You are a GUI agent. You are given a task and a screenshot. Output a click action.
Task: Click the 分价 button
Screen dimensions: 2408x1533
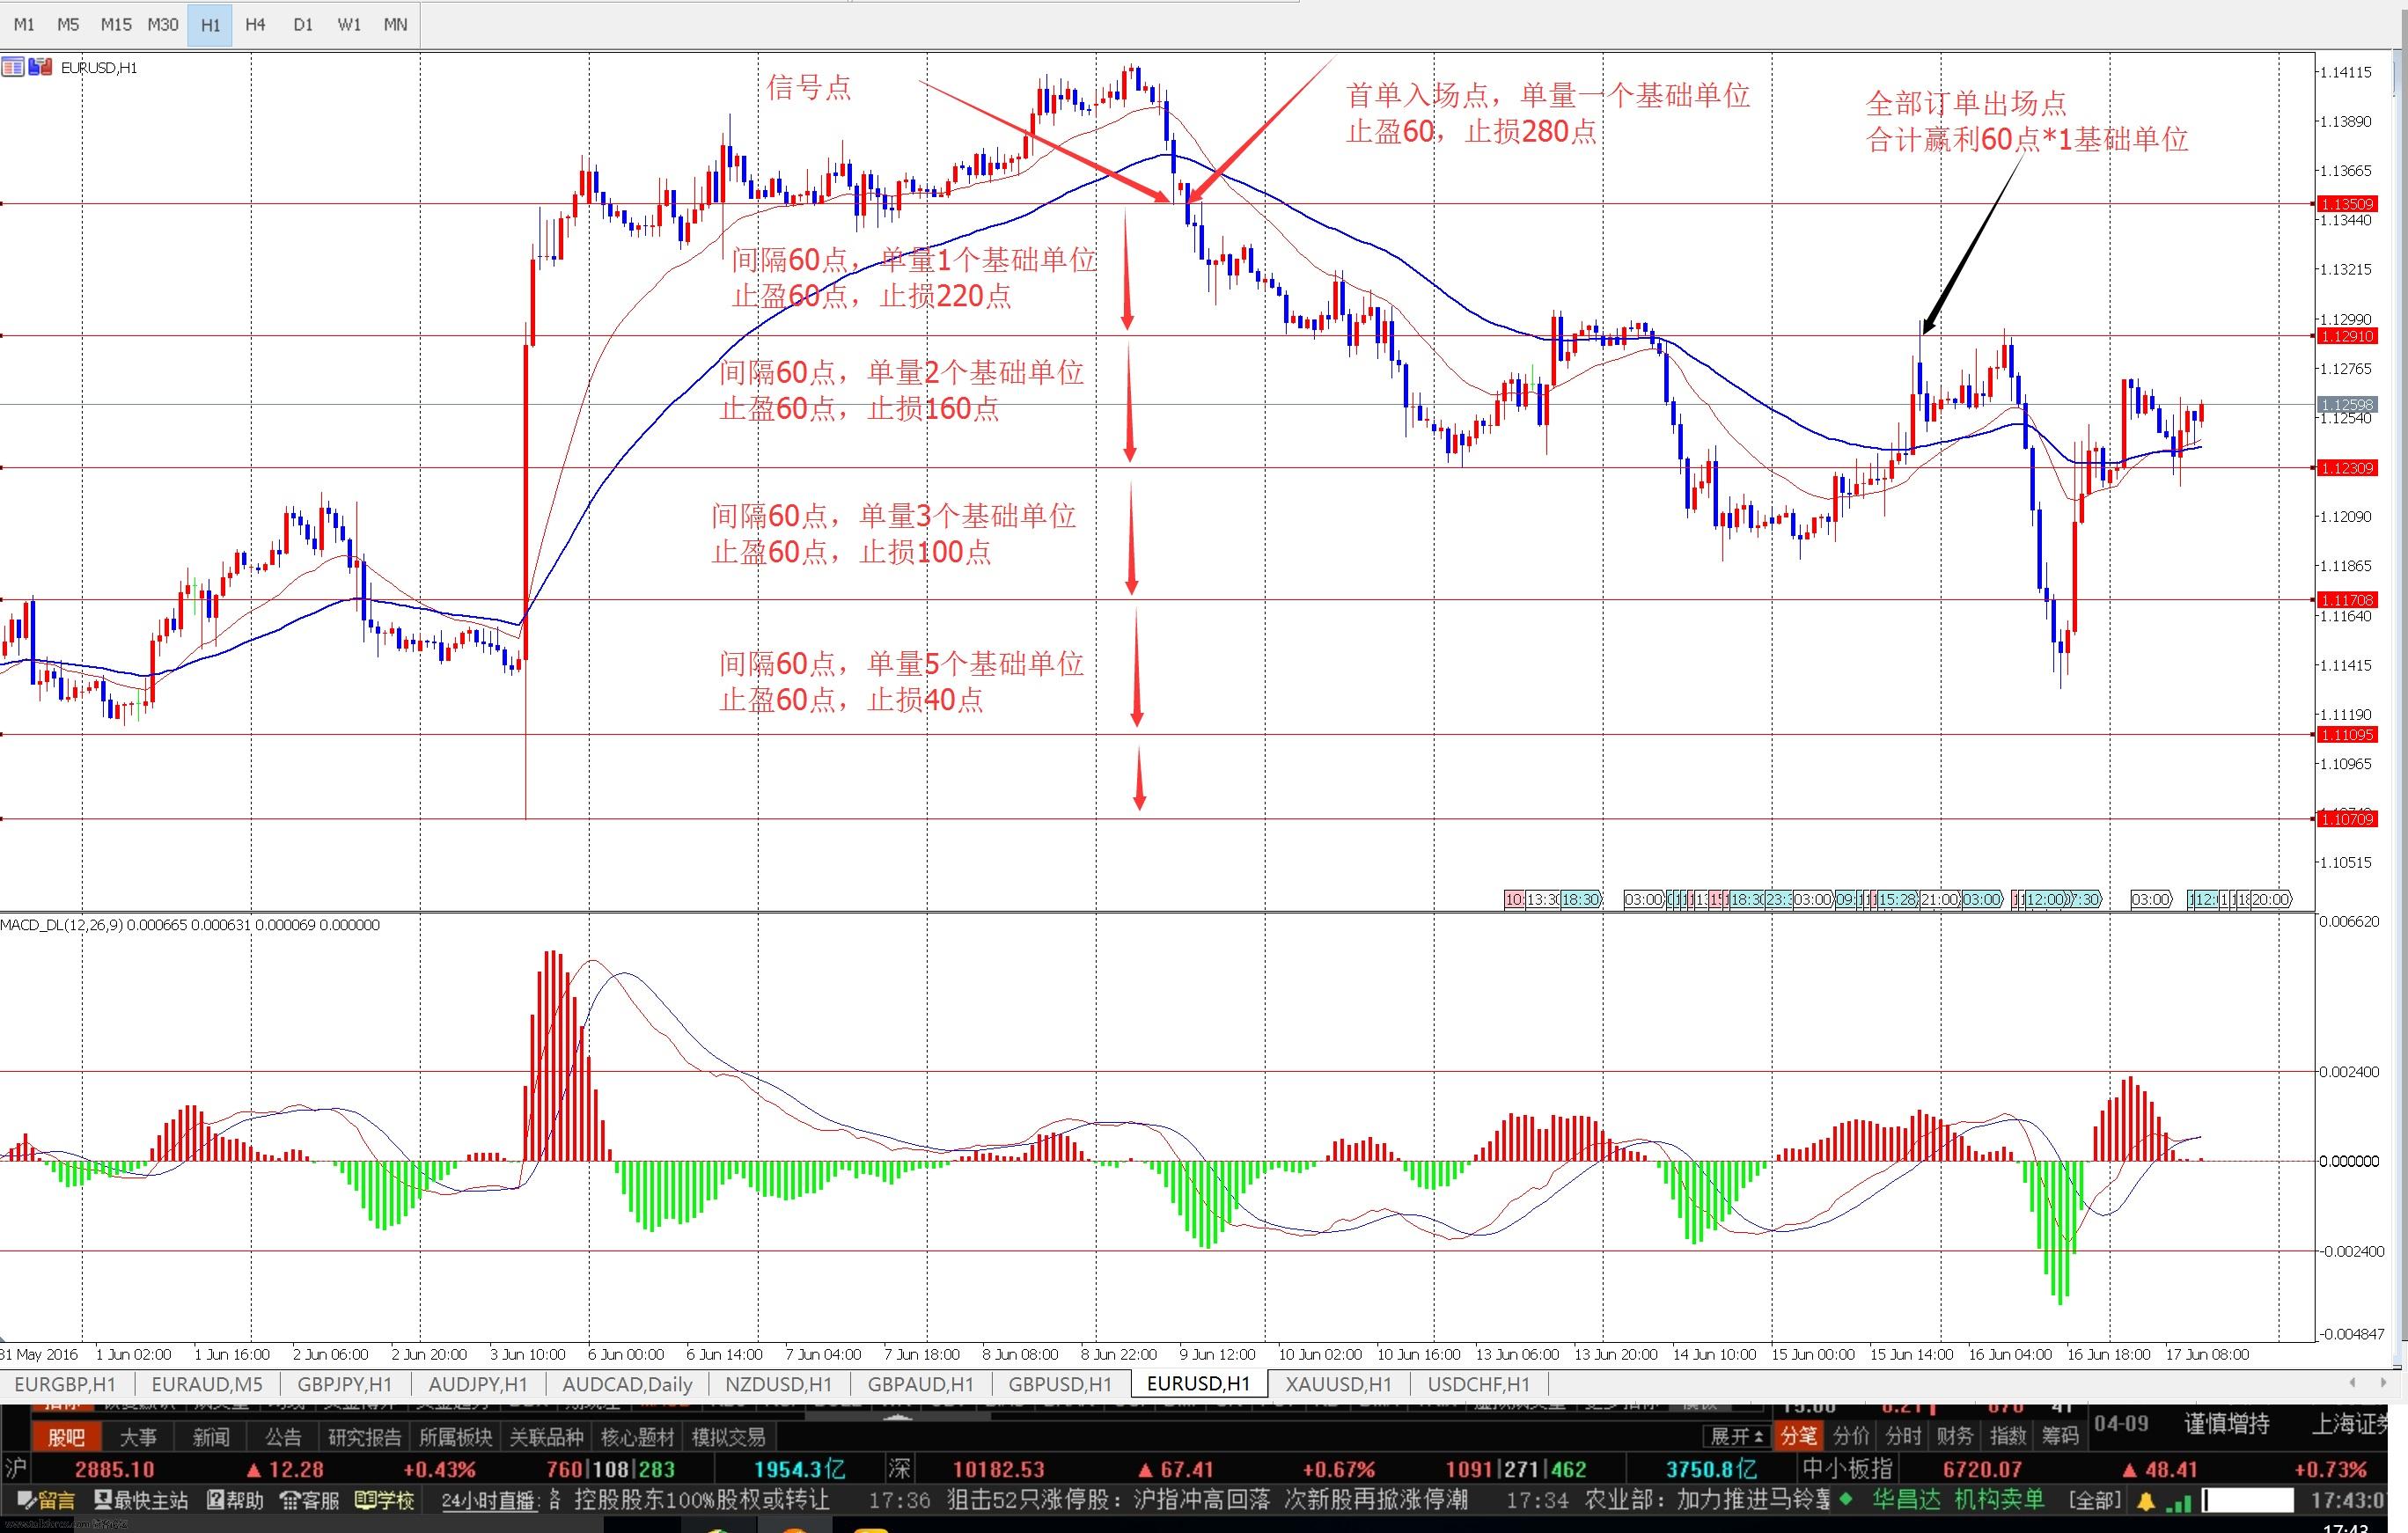[x=1851, y=1436]
